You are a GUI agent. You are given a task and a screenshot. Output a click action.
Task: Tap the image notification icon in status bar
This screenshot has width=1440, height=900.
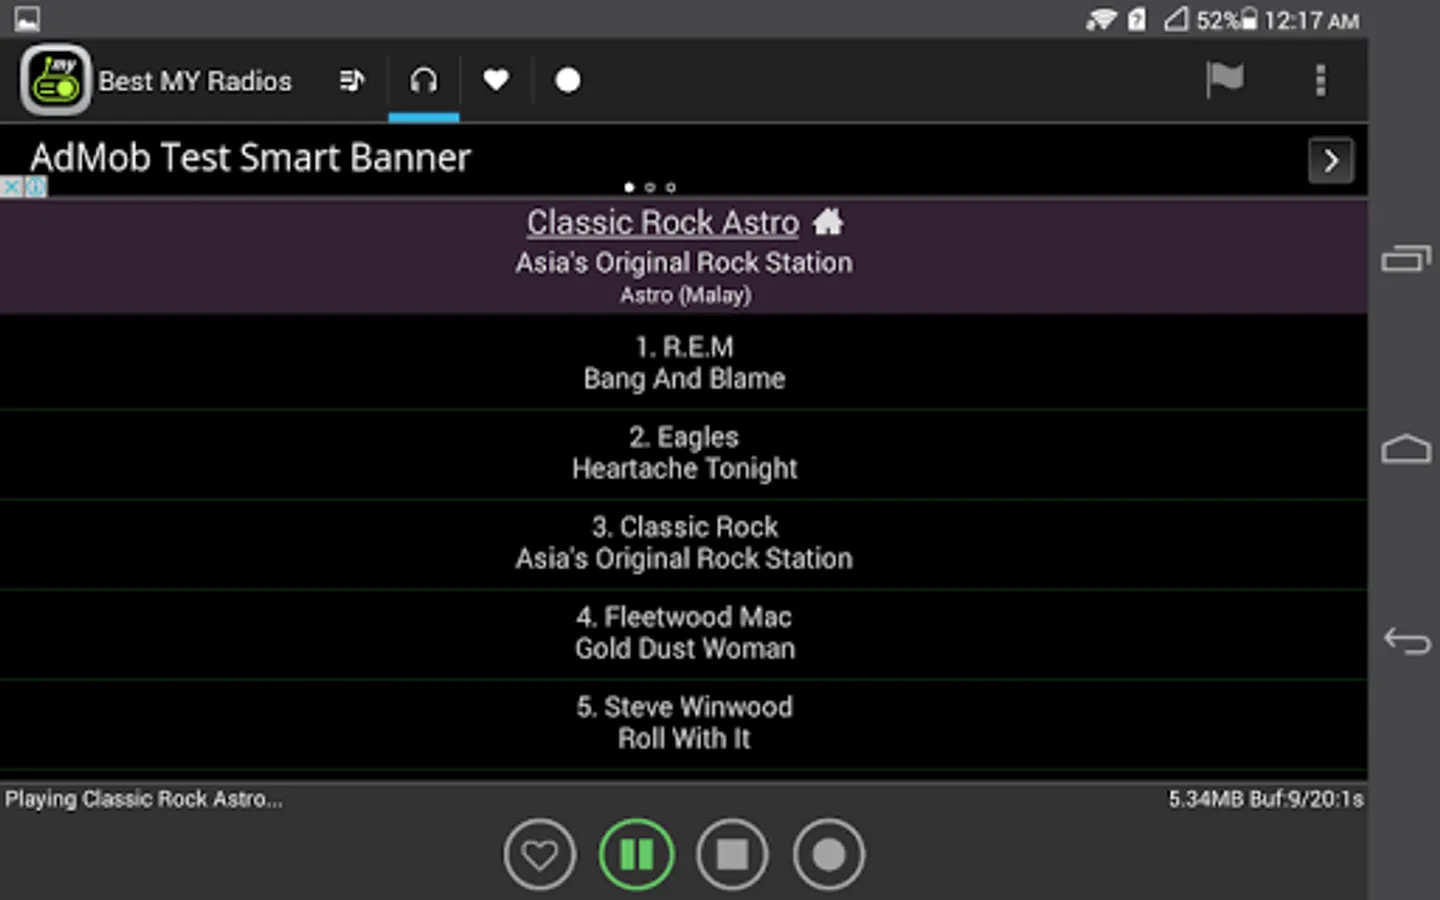coord(27,18)
